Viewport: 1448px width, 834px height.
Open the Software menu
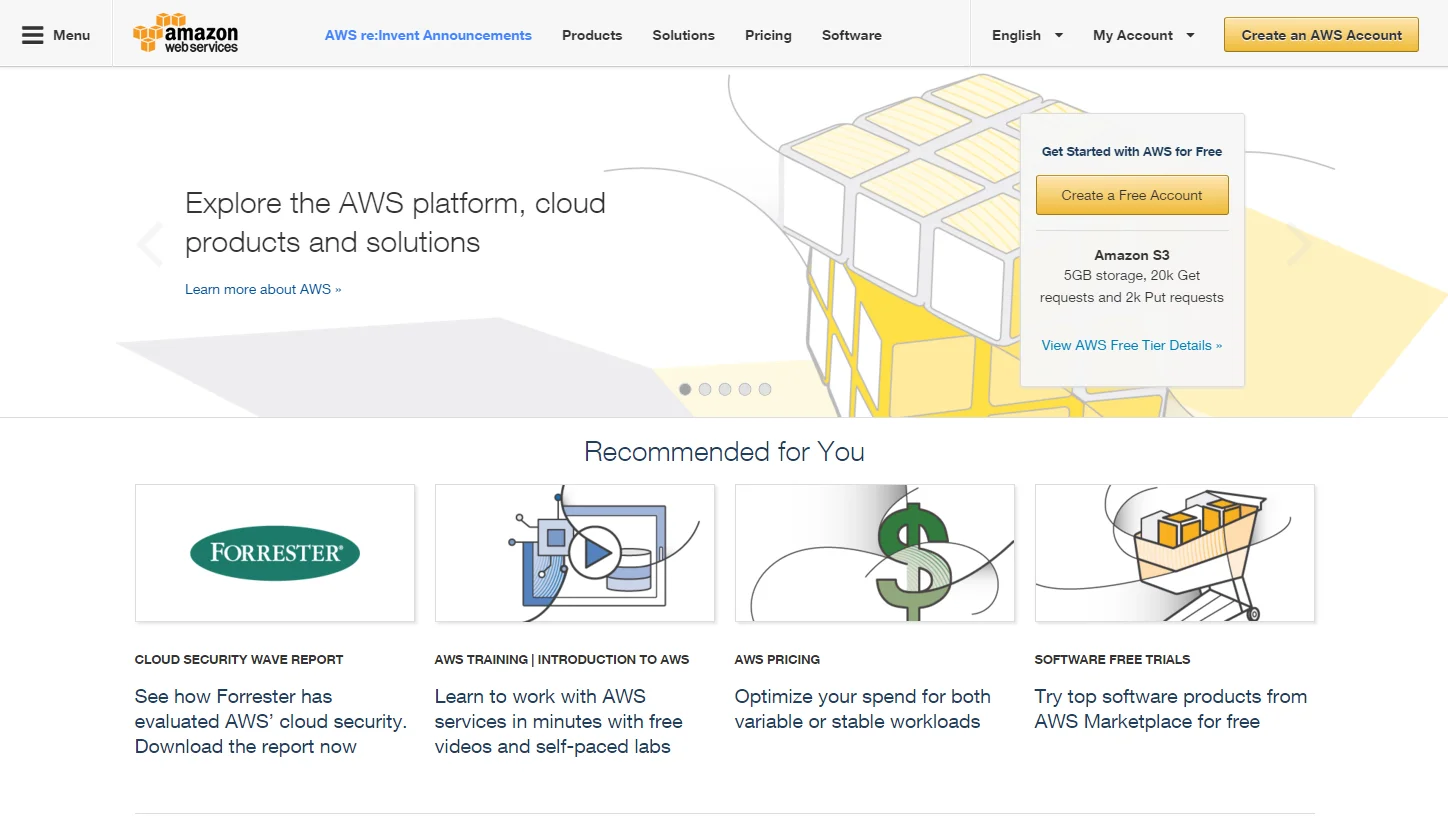tap(851, 35)
